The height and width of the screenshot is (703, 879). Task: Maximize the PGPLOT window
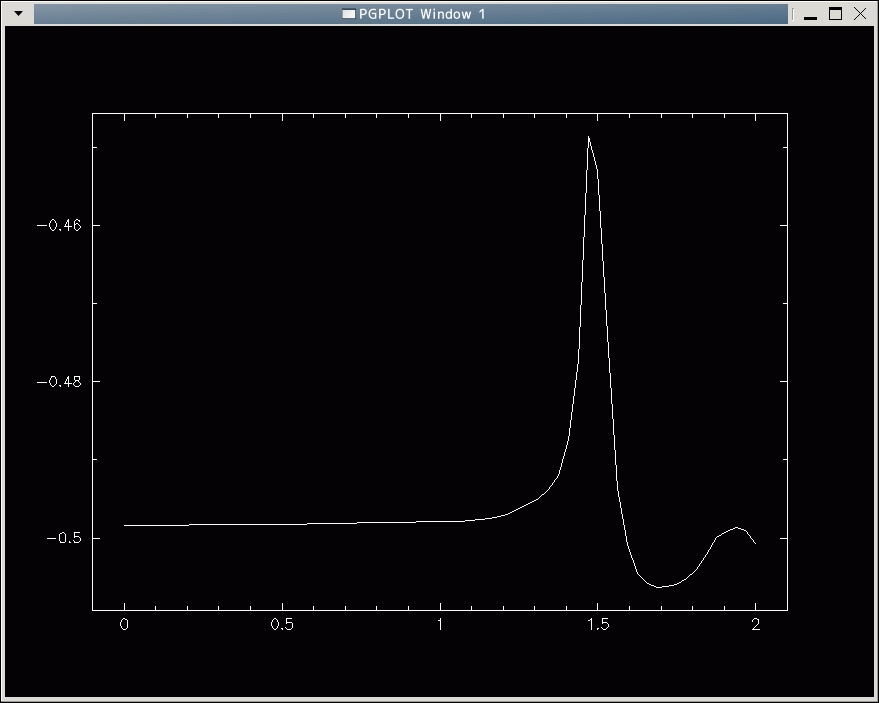click(x=835, y=13)
